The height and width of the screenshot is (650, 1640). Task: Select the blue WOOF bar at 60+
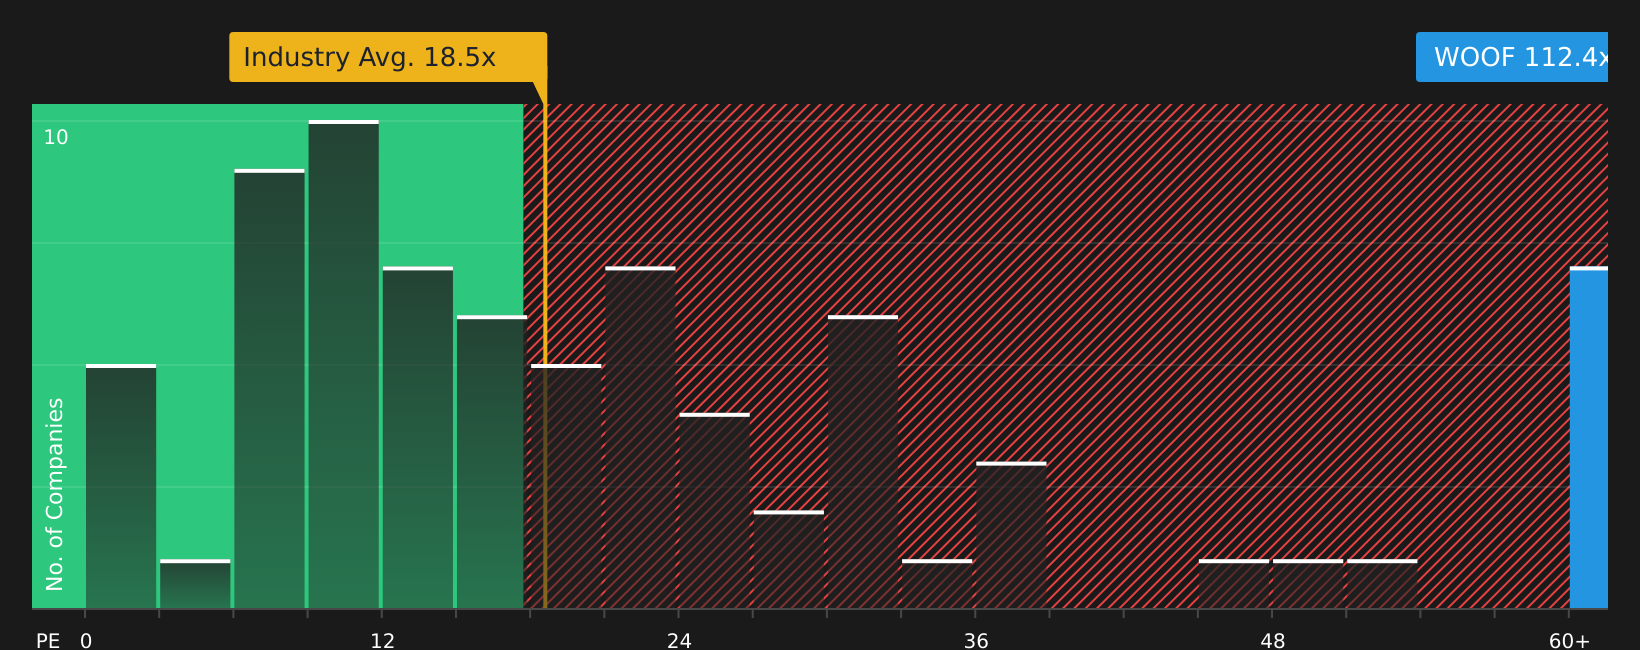1588,438
